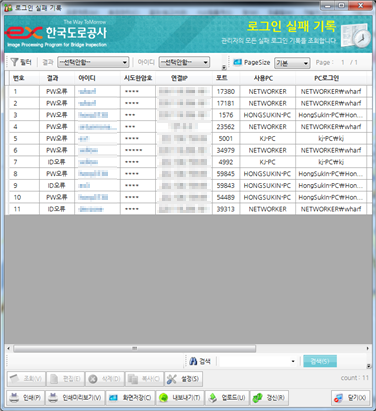Click the horizontal scrollbar thumb
Viewport: 376px width, 411px height.
[134, 348]
